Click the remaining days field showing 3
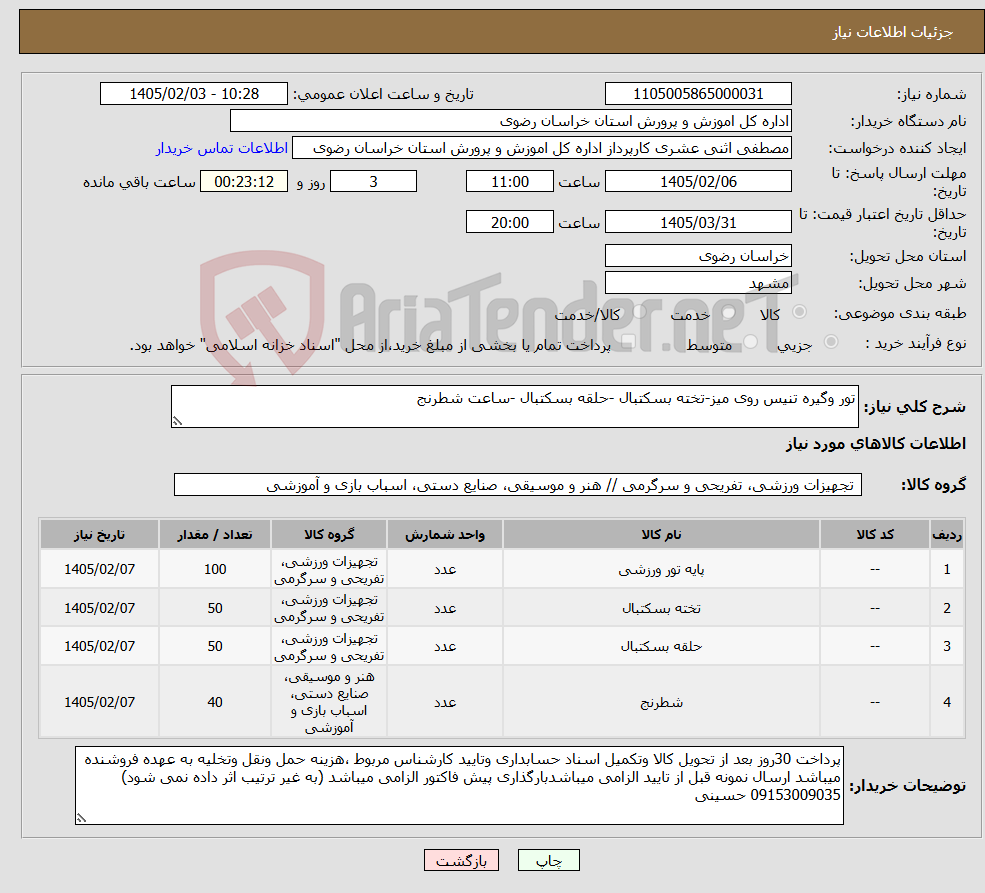Screen dimensions: 985x893 point(373,181)
